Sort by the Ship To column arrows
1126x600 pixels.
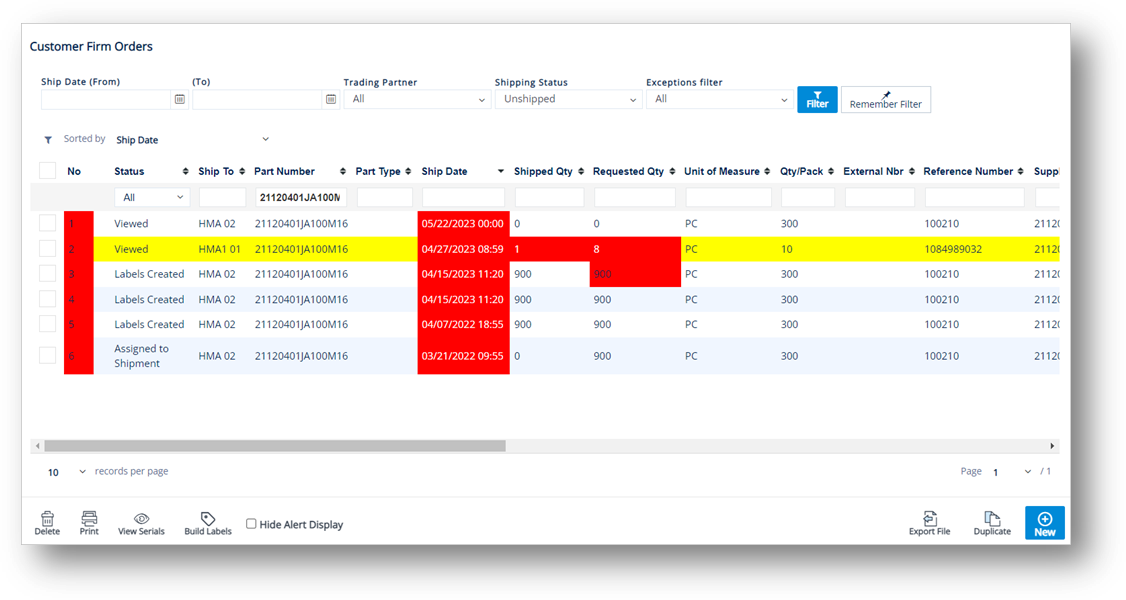tap(242, 172)
